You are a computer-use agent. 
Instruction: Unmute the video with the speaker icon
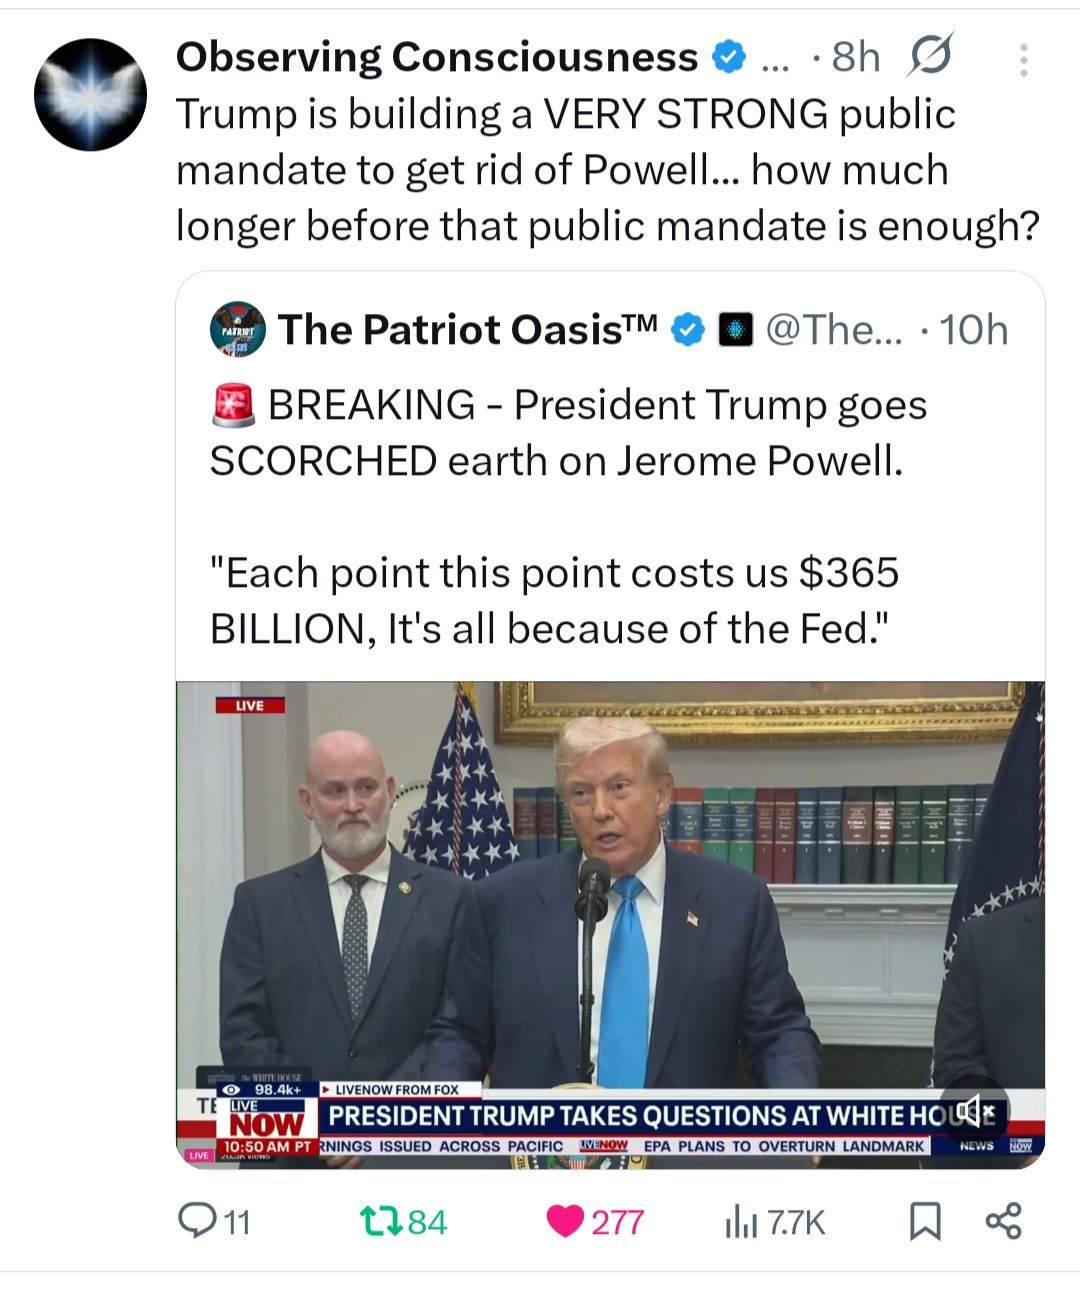tap(975, 1110)
